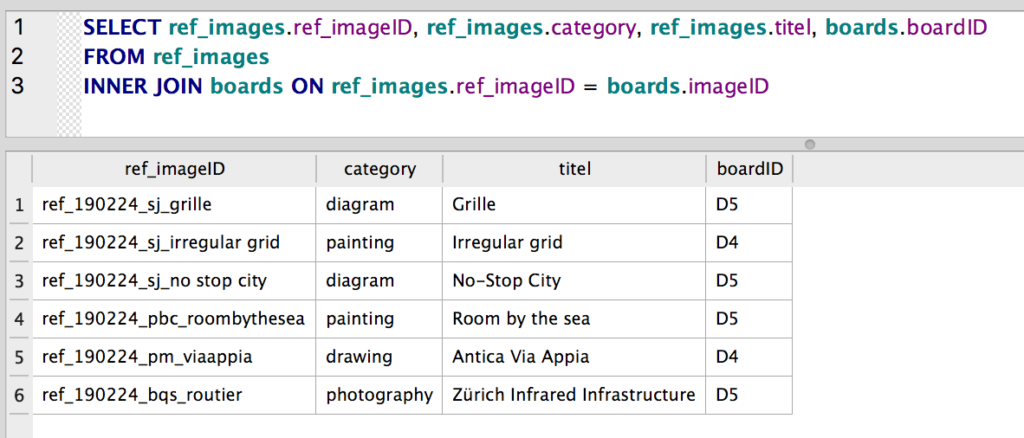
Task: Click the INNER JOIN line in editor
Action: coord(426,86)
